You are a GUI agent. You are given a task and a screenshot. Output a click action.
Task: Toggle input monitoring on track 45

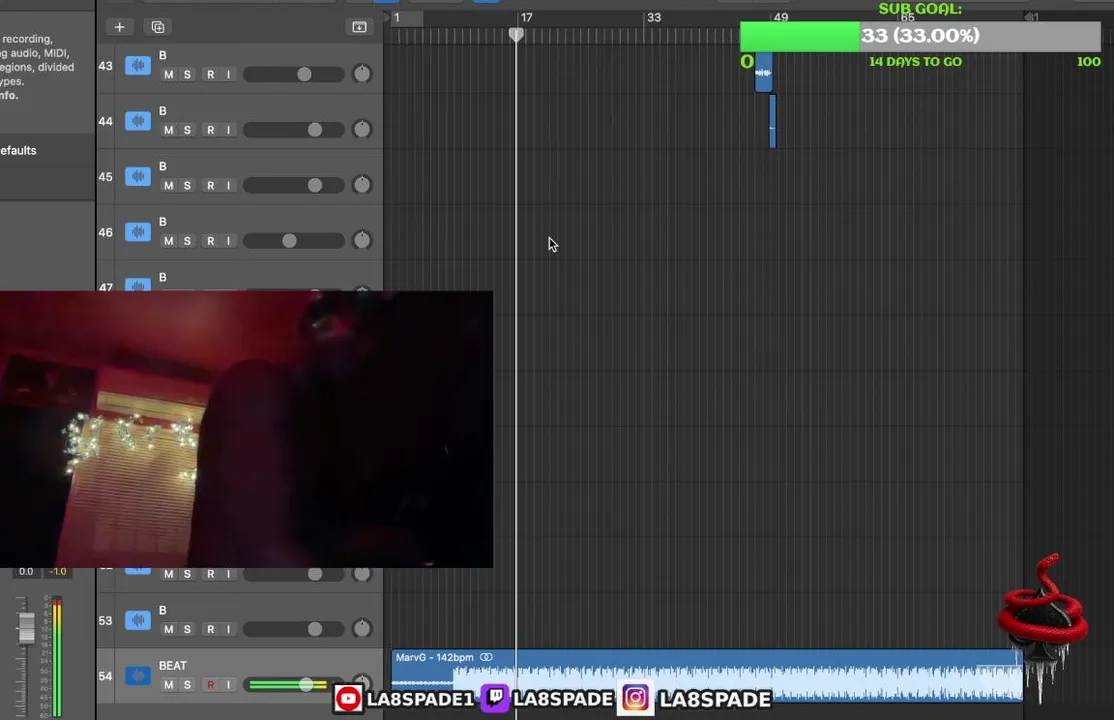pos(228,186)
